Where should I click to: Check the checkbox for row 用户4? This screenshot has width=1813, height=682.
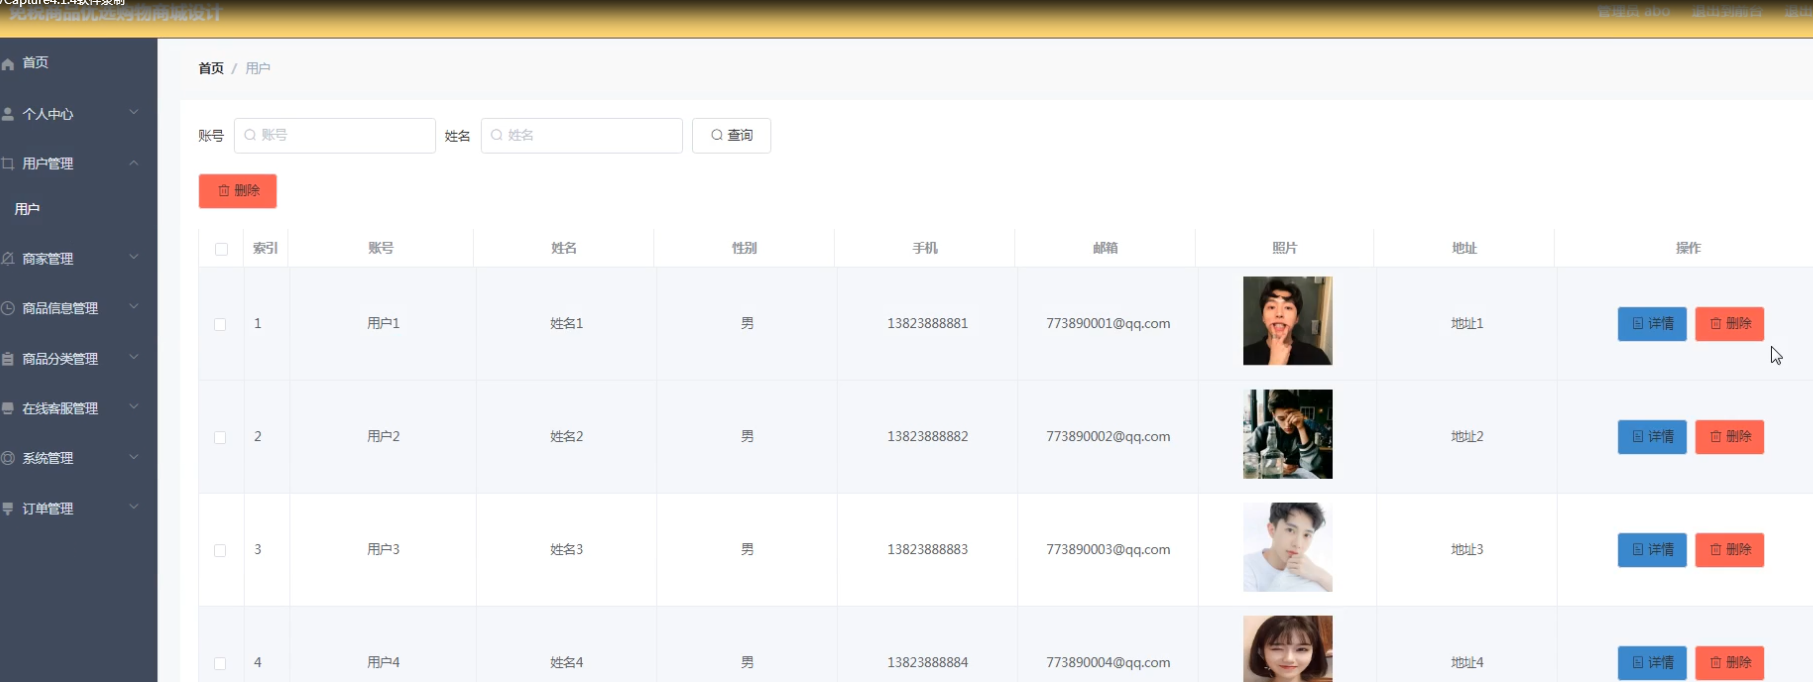(220, 663)
